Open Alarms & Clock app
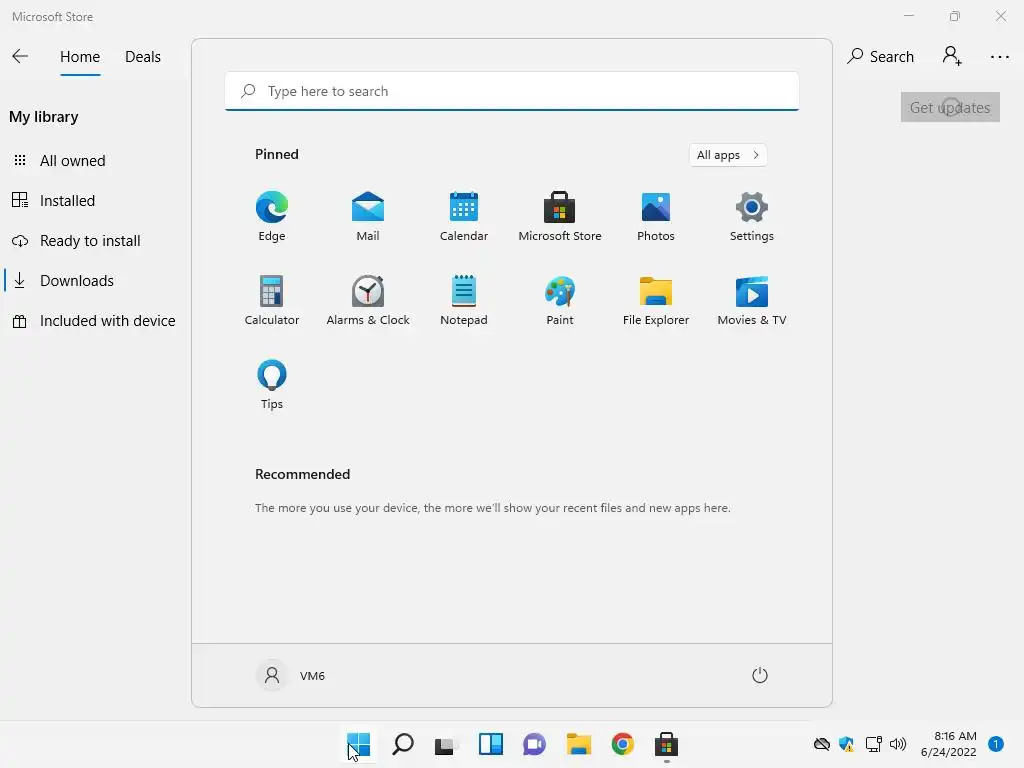 pos(368,300)
